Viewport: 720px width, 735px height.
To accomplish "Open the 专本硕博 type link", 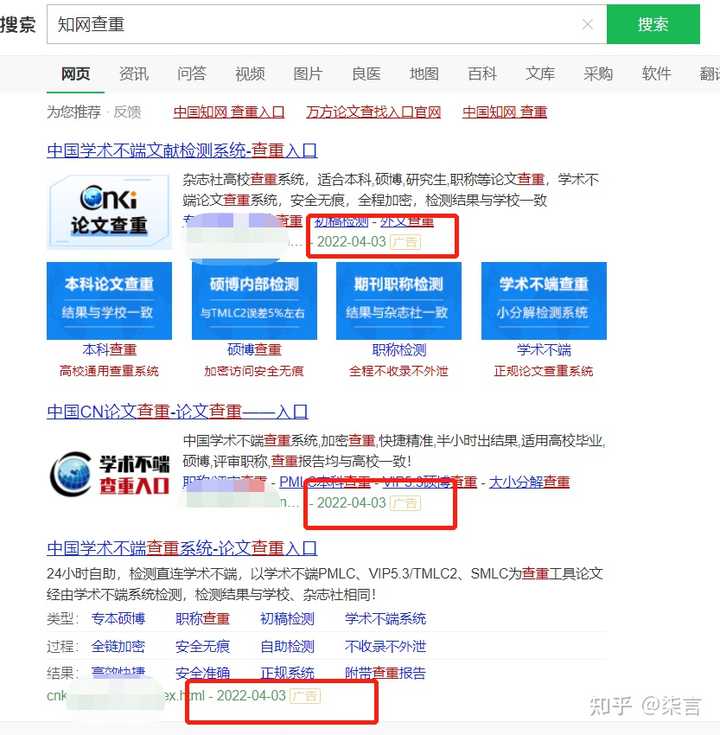I will tap(118, 619).
